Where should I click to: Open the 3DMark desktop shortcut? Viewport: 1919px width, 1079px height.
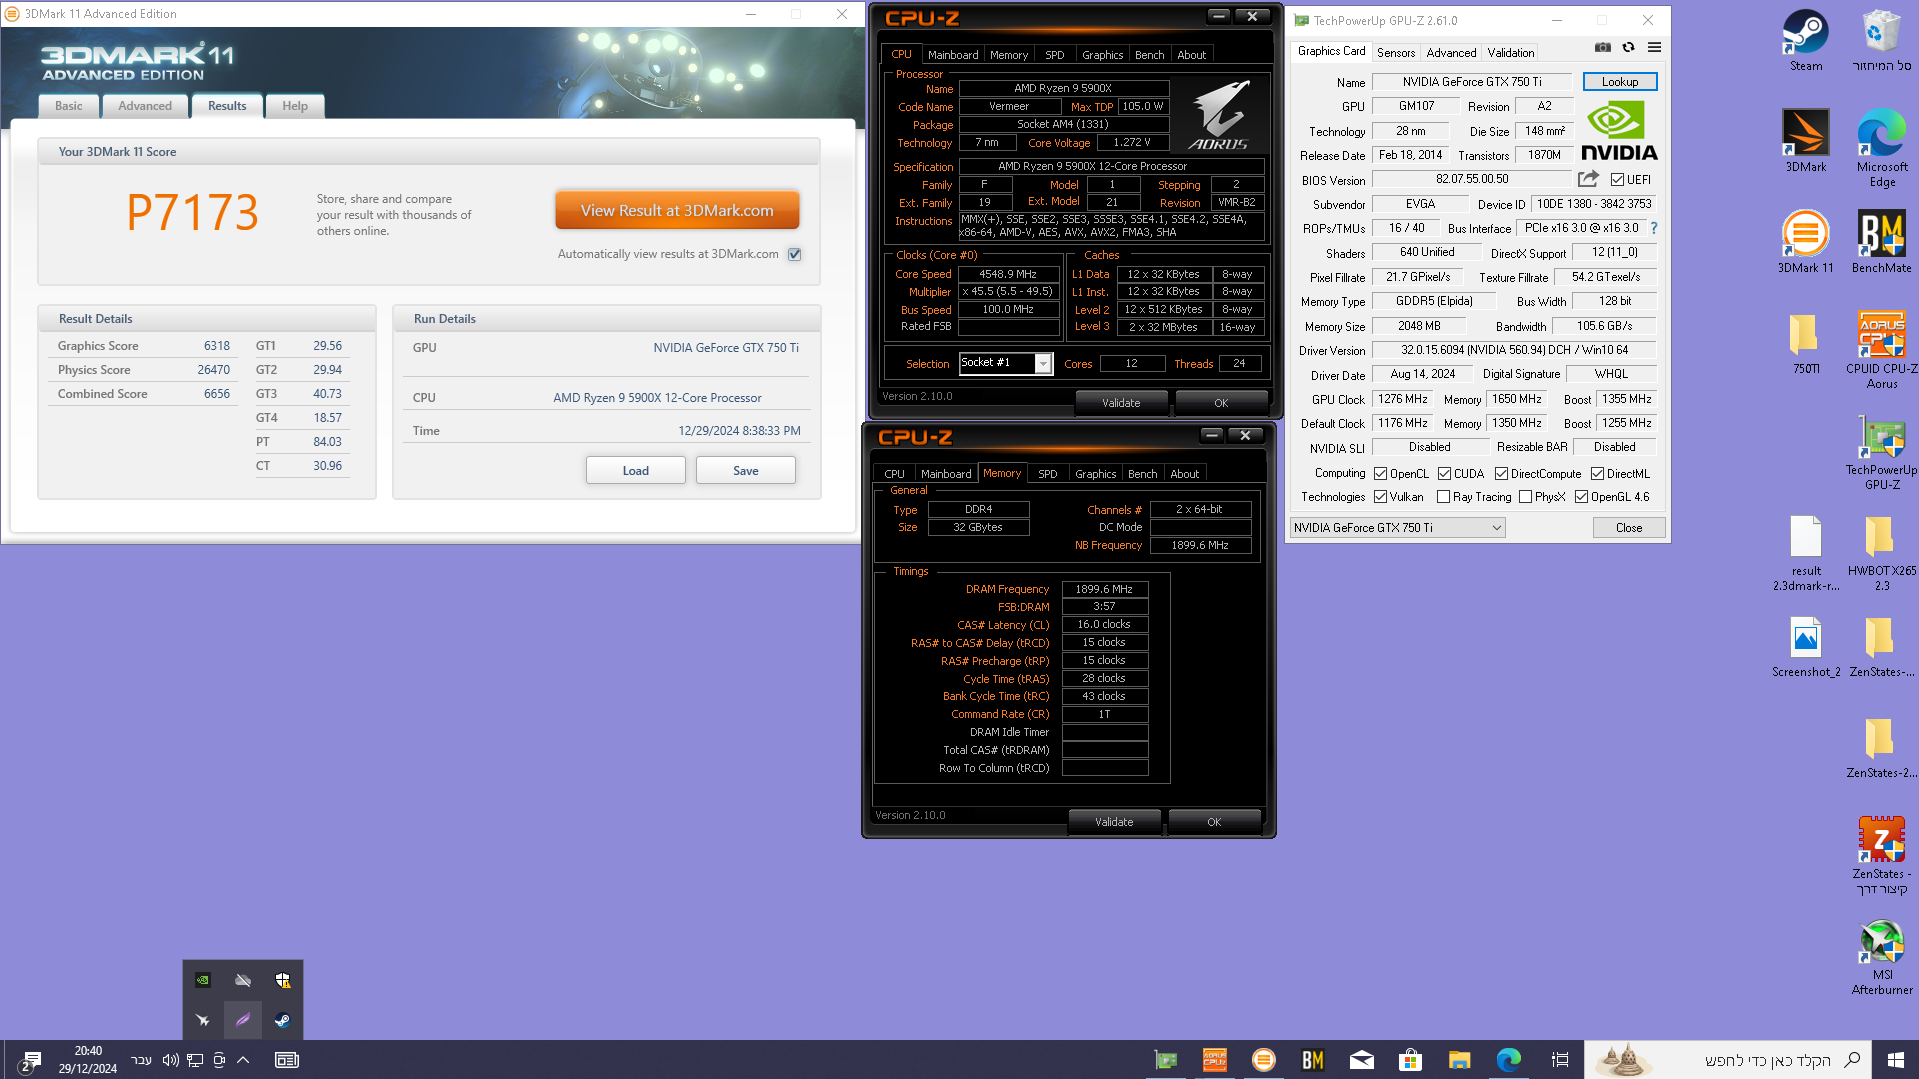1805,140
